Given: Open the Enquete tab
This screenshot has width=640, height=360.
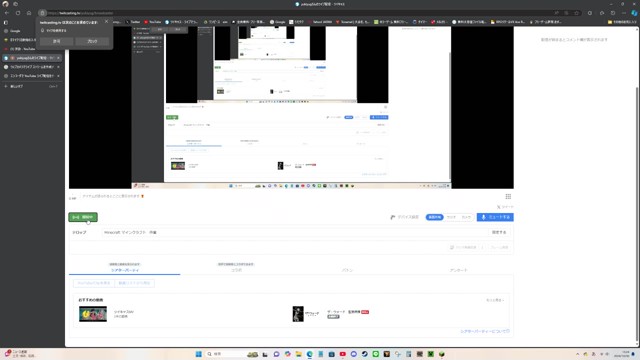Looking at the screenshot, I should click(x=458, y=270).
